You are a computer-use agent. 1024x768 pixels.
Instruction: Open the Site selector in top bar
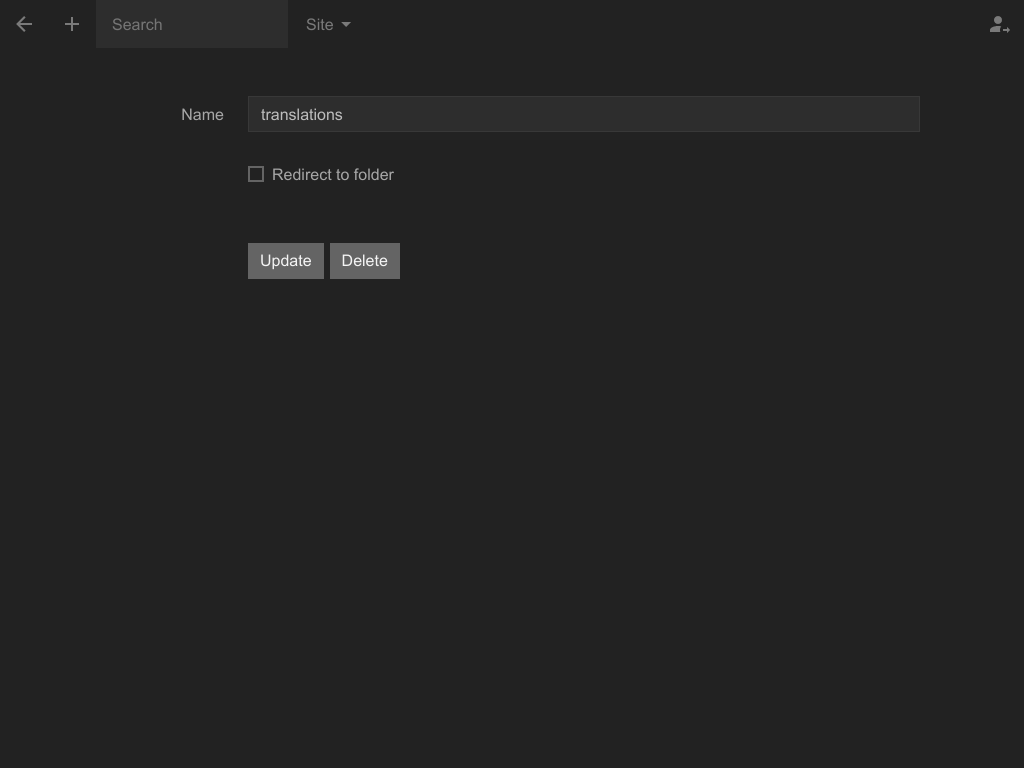coord(328,24)
